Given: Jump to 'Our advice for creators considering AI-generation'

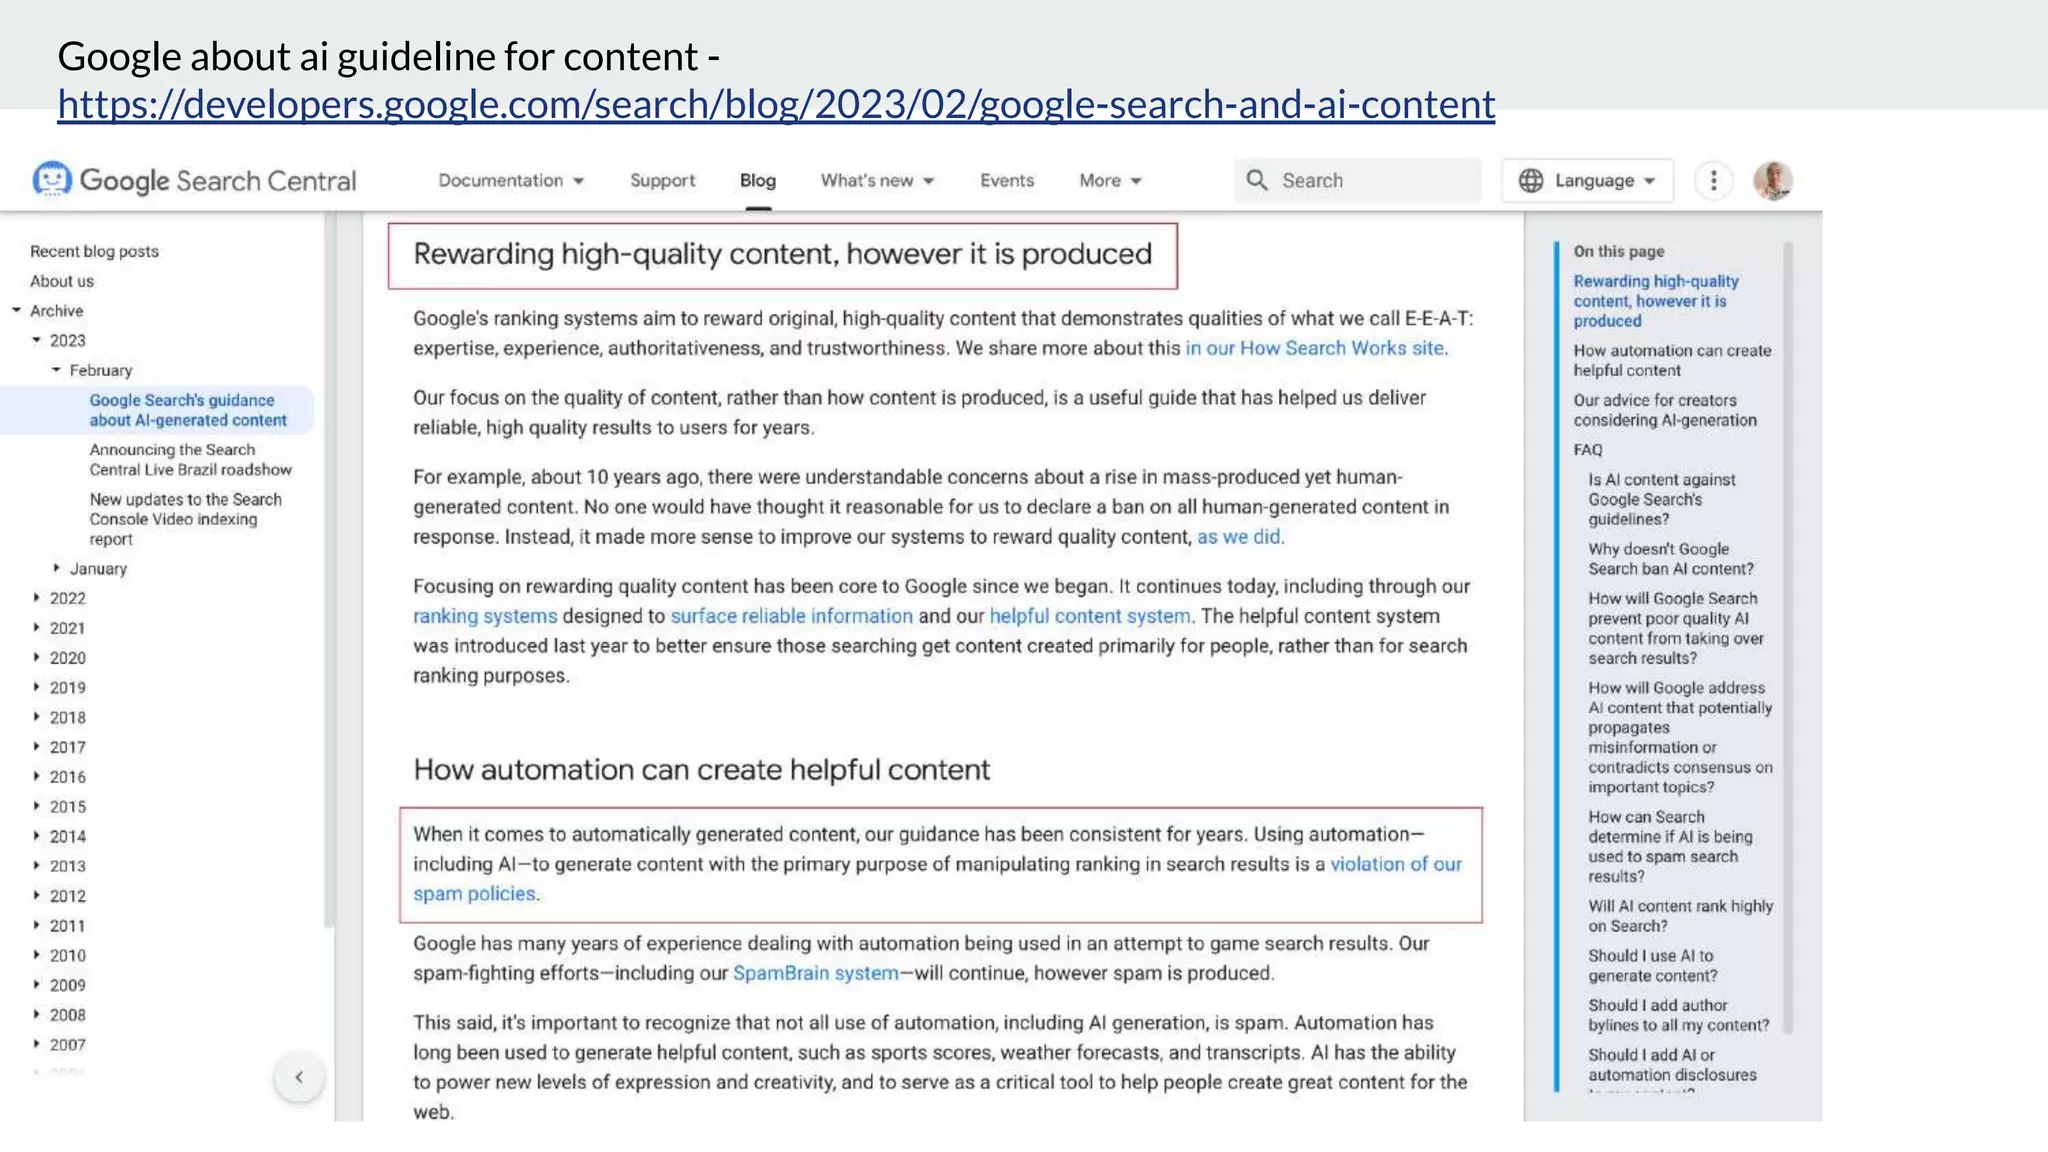Looking at the screenshot, I should [1665, 410].
